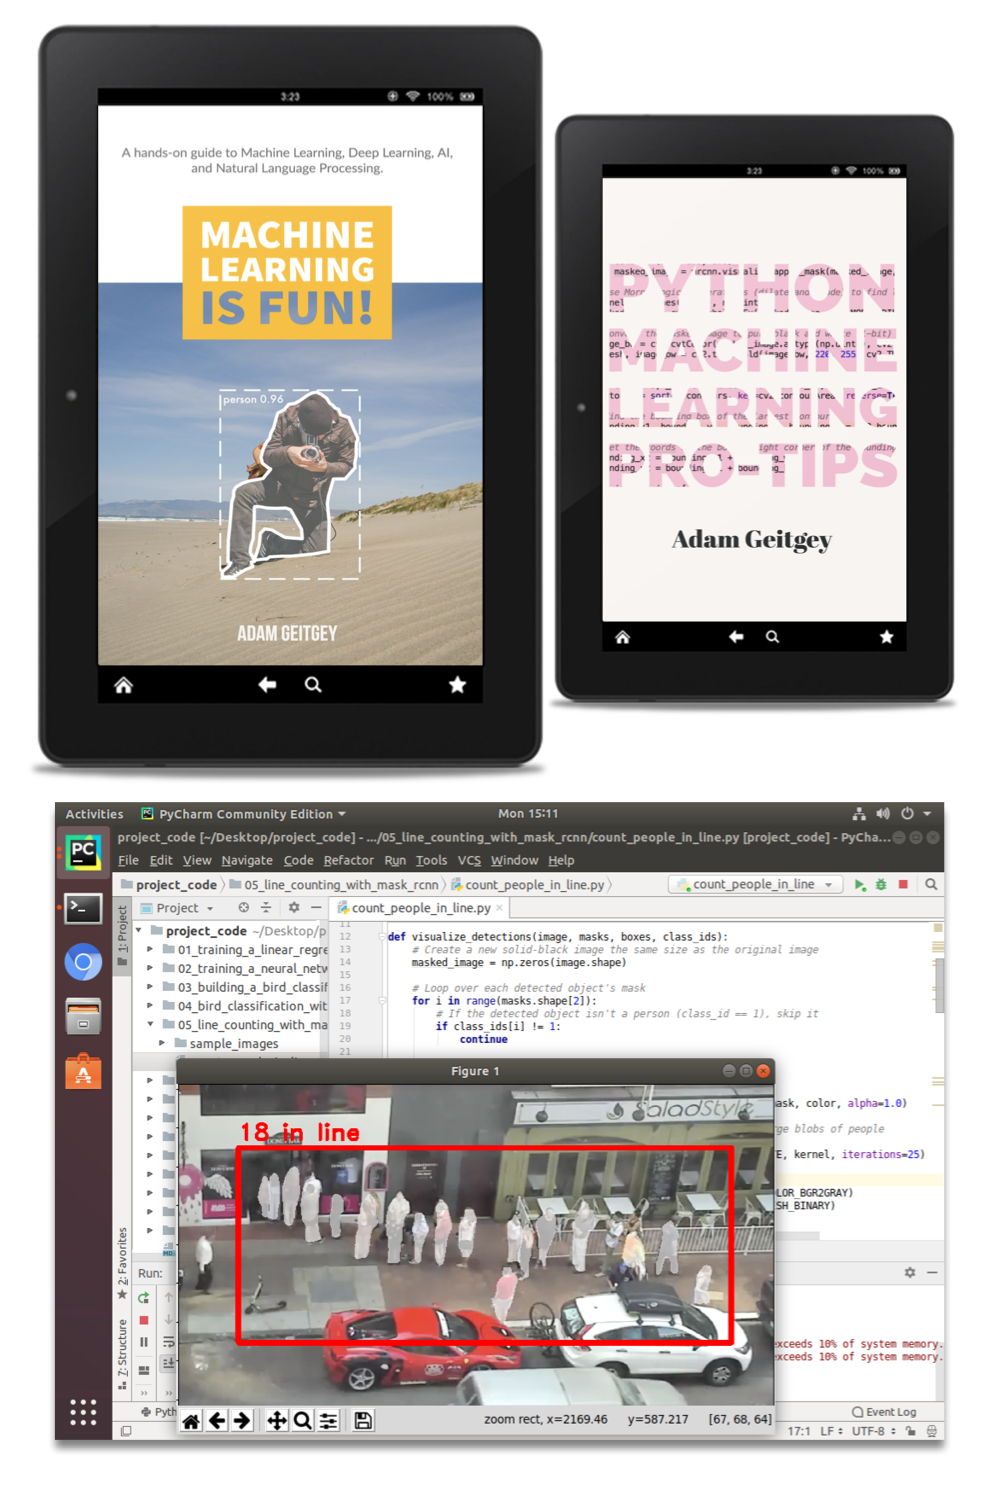
Task: Select the count_people_in_line.py editor tab
Action: tap(419, 908)
